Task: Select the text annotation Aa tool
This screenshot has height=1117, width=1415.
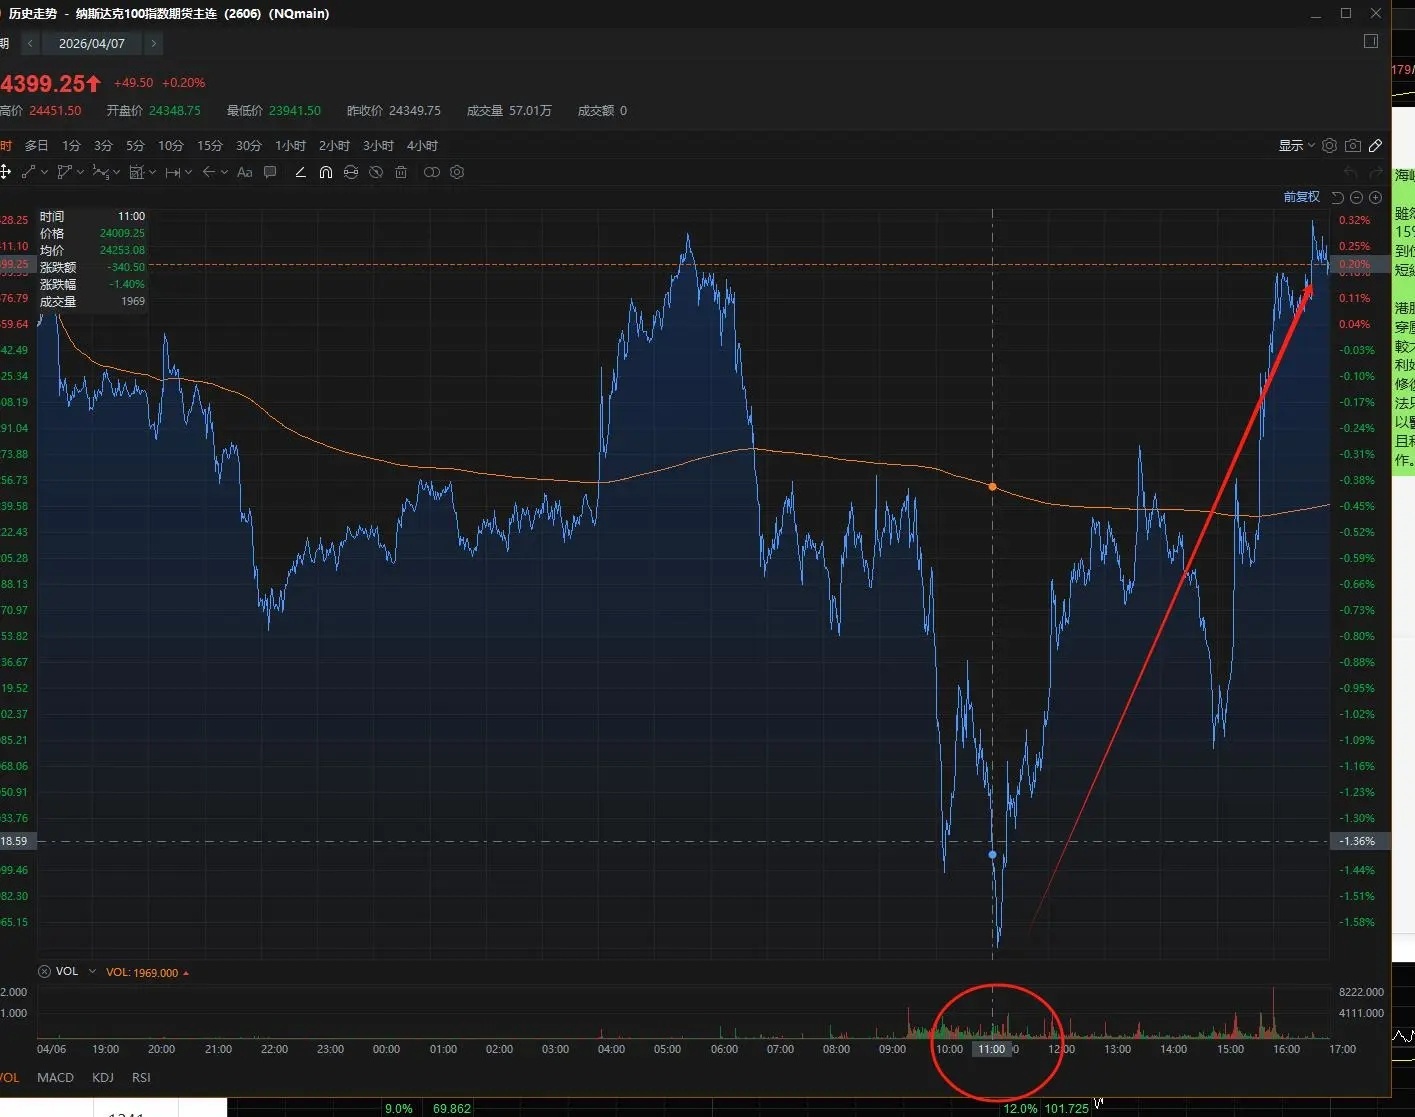Action: 244,173
